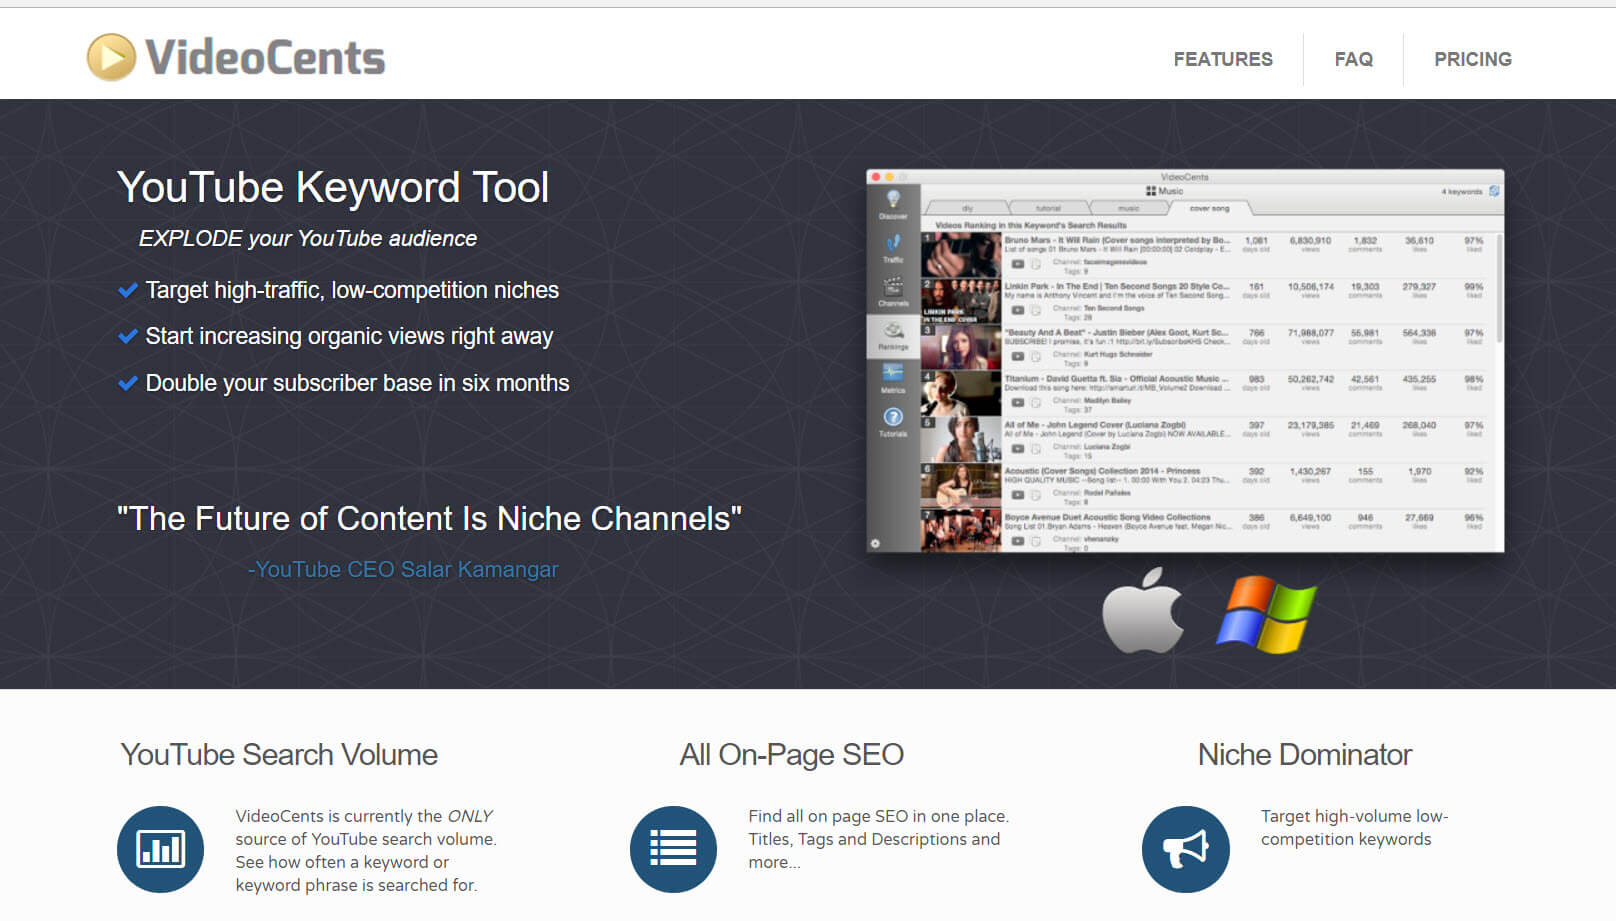The height and width of the screenshot is (921, 1616).
Task: Switch to the cover song keyword tab
Action: pyautogui.click(x=1209, y=208)
